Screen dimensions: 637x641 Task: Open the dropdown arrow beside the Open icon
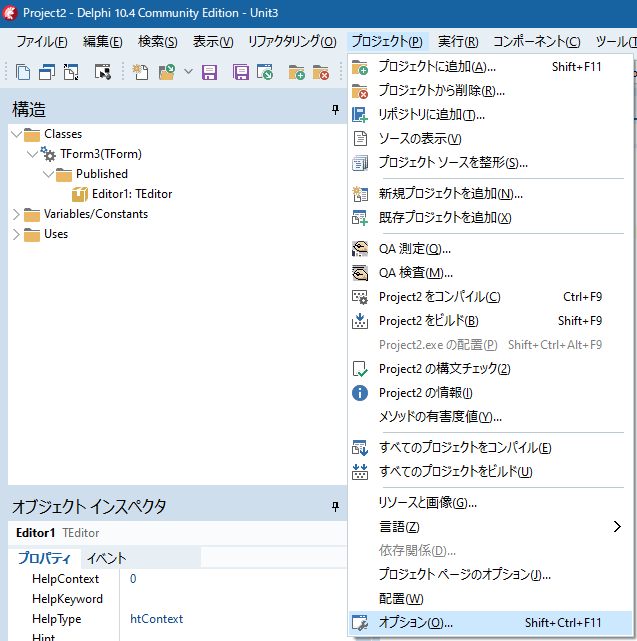click(186, 72)
